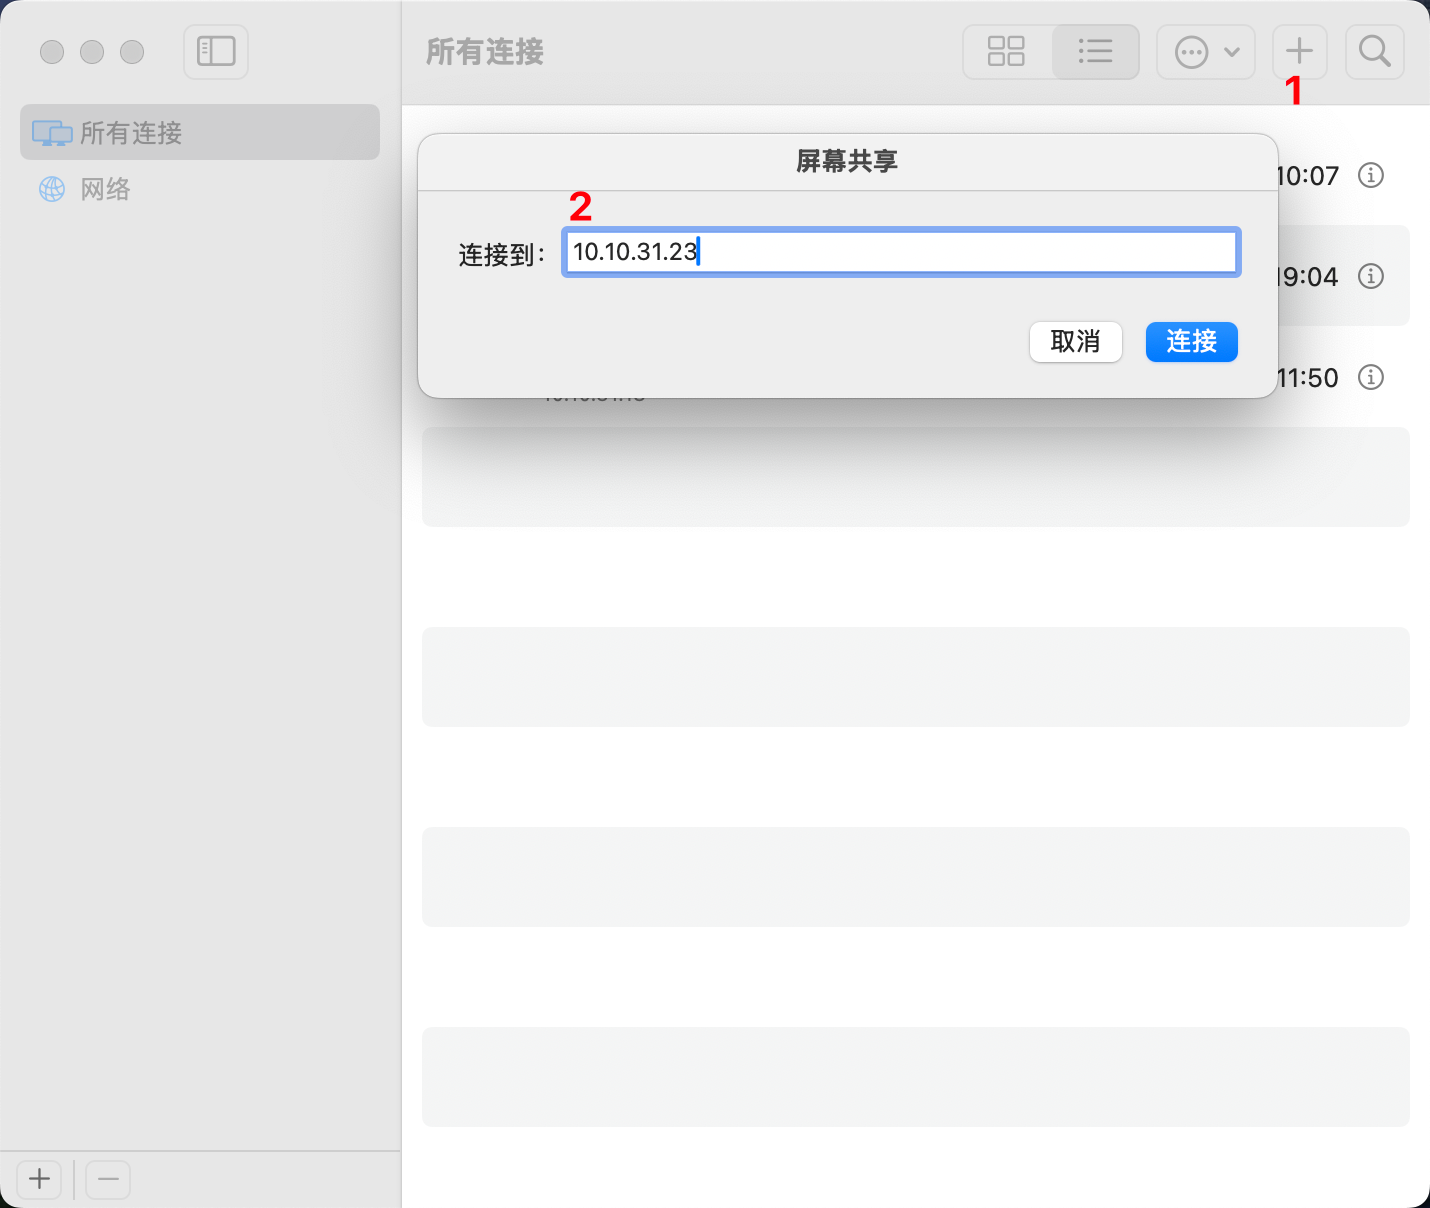Show info for the 10:07 connection
The image size is (1430, 1208).
point(1371,176)
